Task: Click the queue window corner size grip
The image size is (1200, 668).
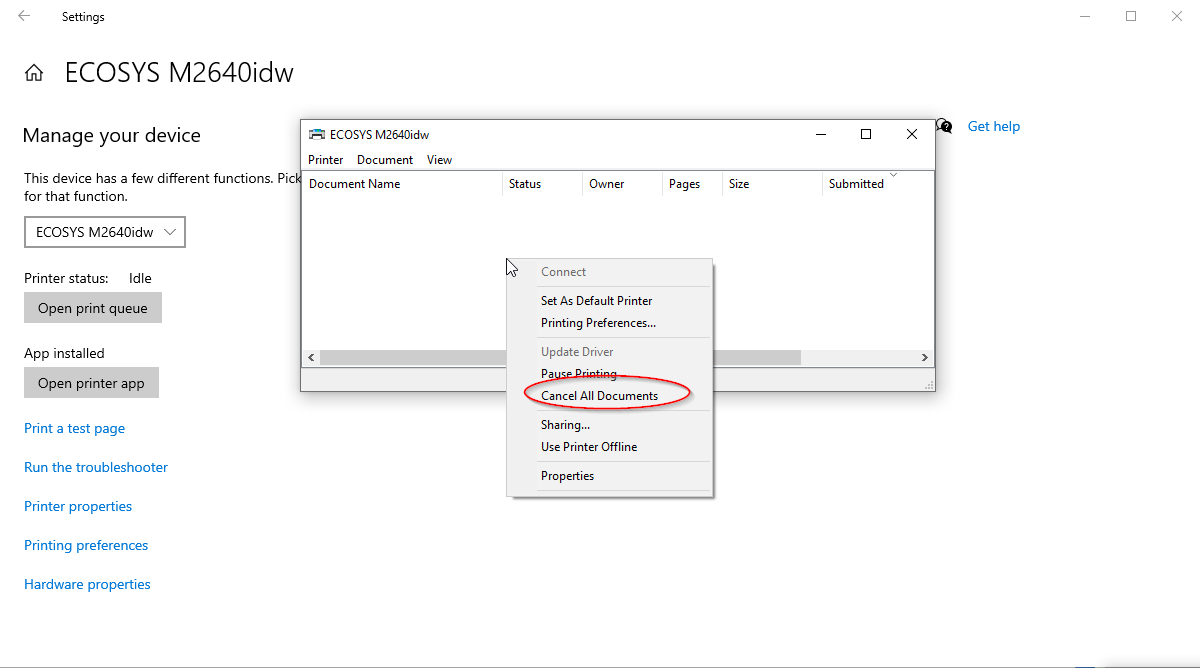Action: (928, 384)
